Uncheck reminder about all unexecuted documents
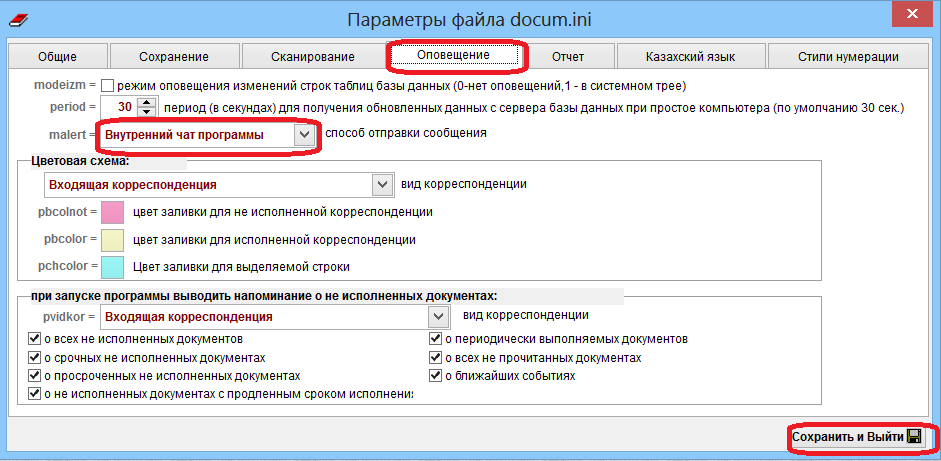The height and width of the screenshot is (461, 941). [35, 339]
